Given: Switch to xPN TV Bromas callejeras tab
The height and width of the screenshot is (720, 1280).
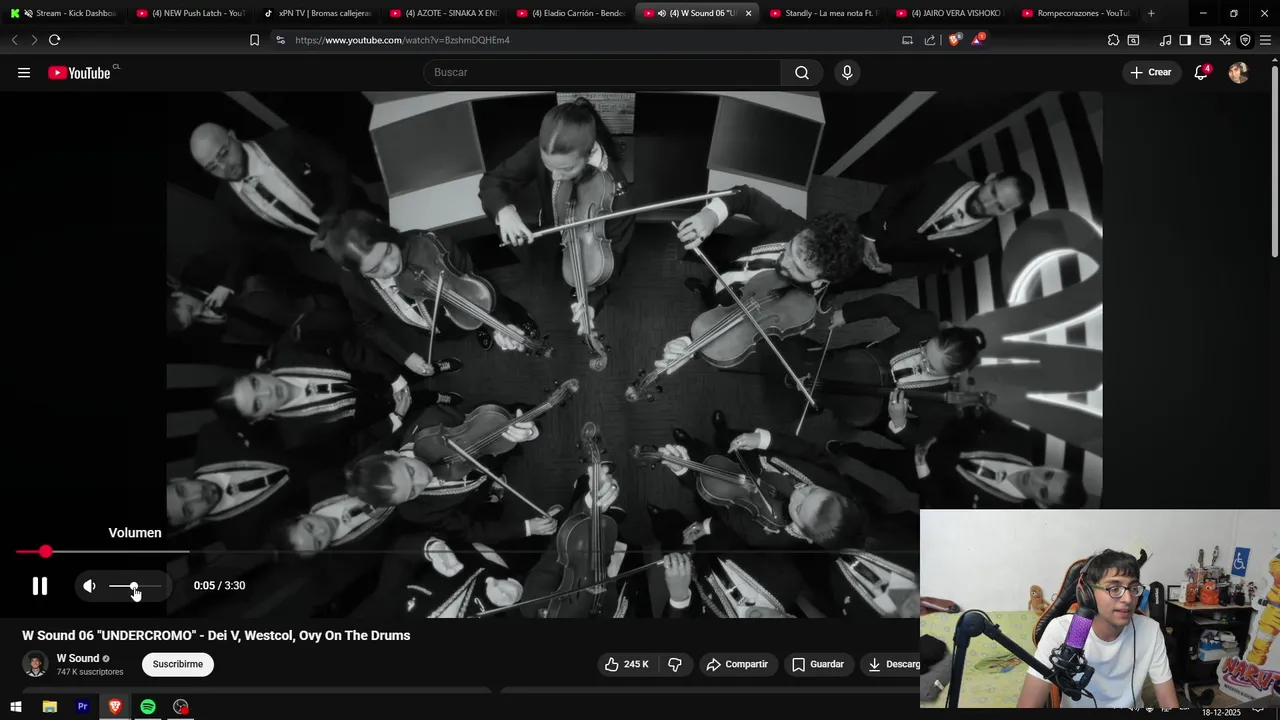Looking at the screenshot, I should pyautogui.click(x=317, y=13).
